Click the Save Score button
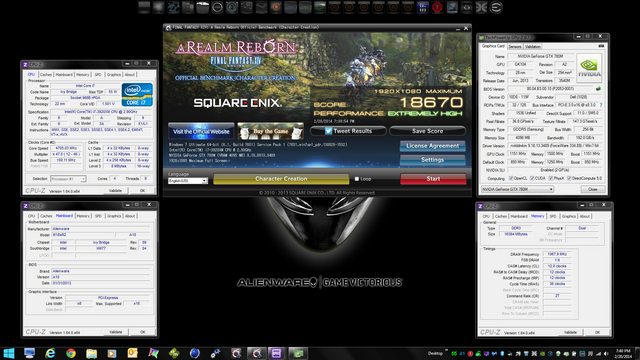This screenshot has width=640, height=360. (427, 131)
